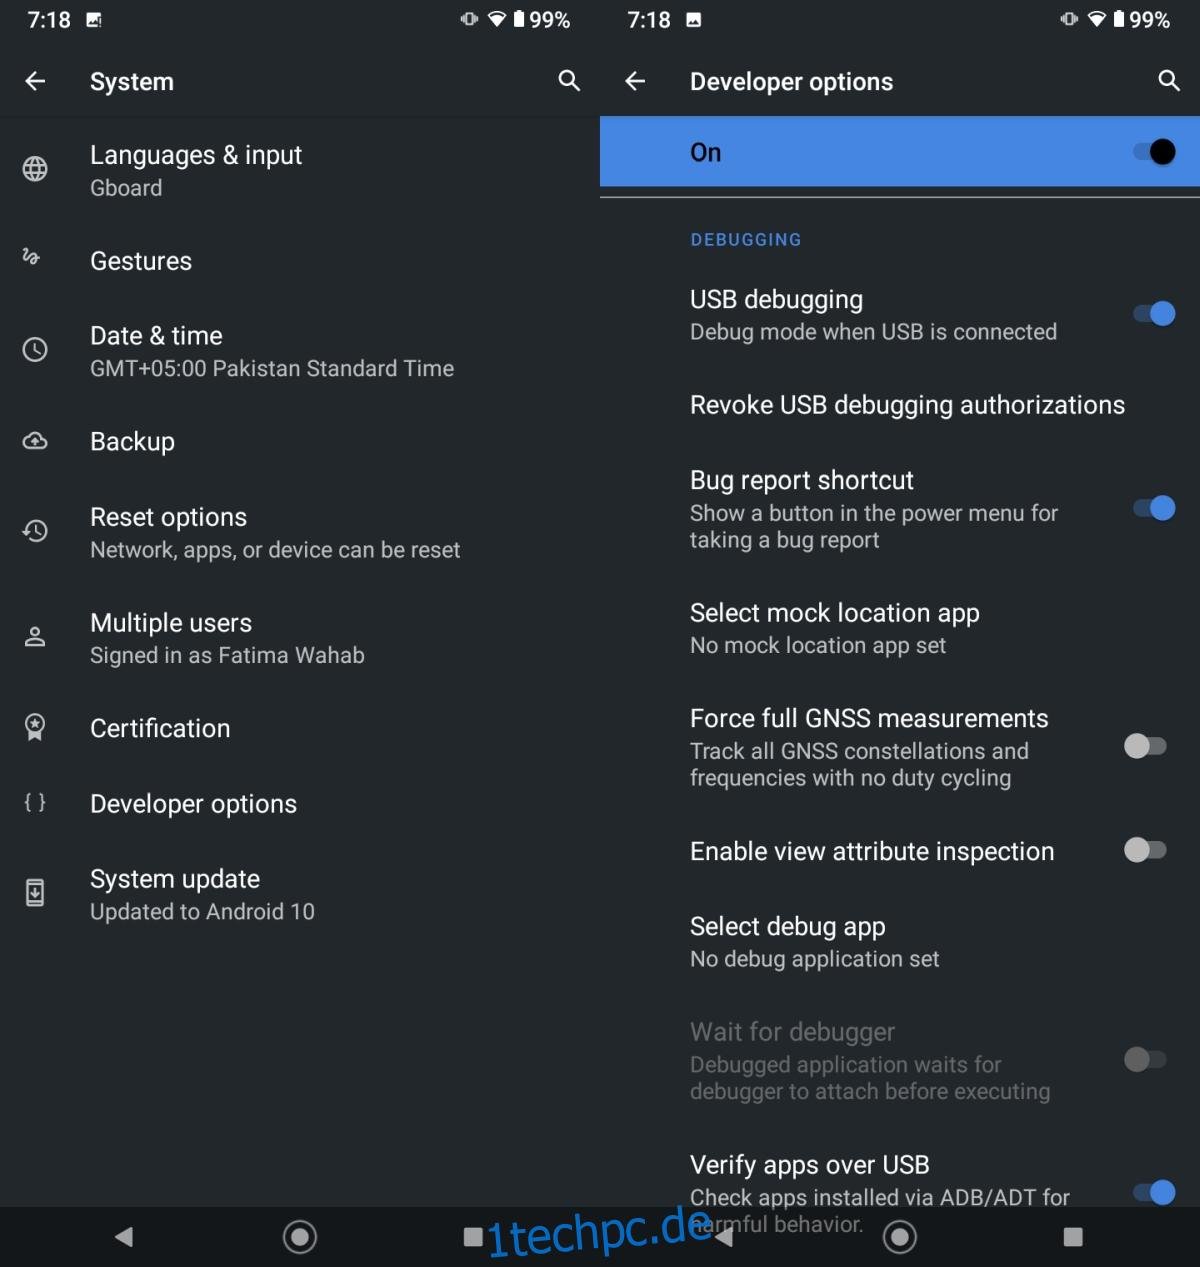Tap the Gestures squiggle icon

(x=31, y=257)
